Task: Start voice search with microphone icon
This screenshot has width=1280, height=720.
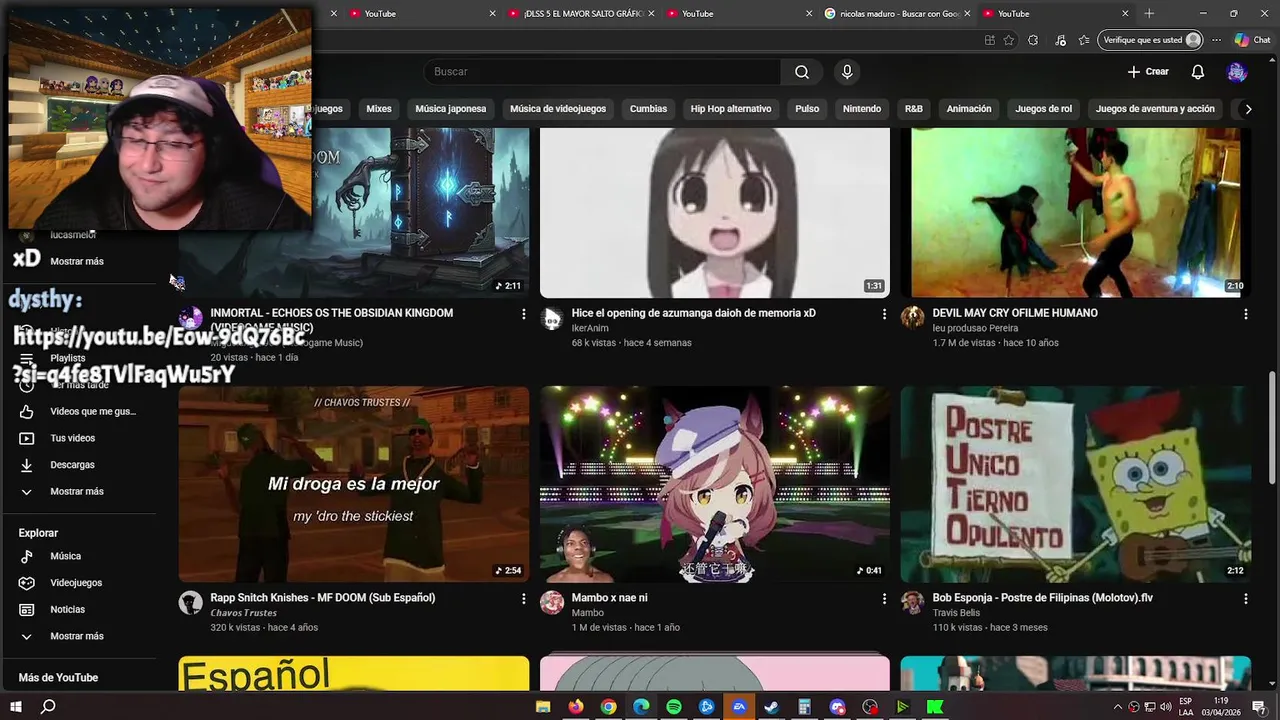Action: pyautogui.click(x=847, y=72)
